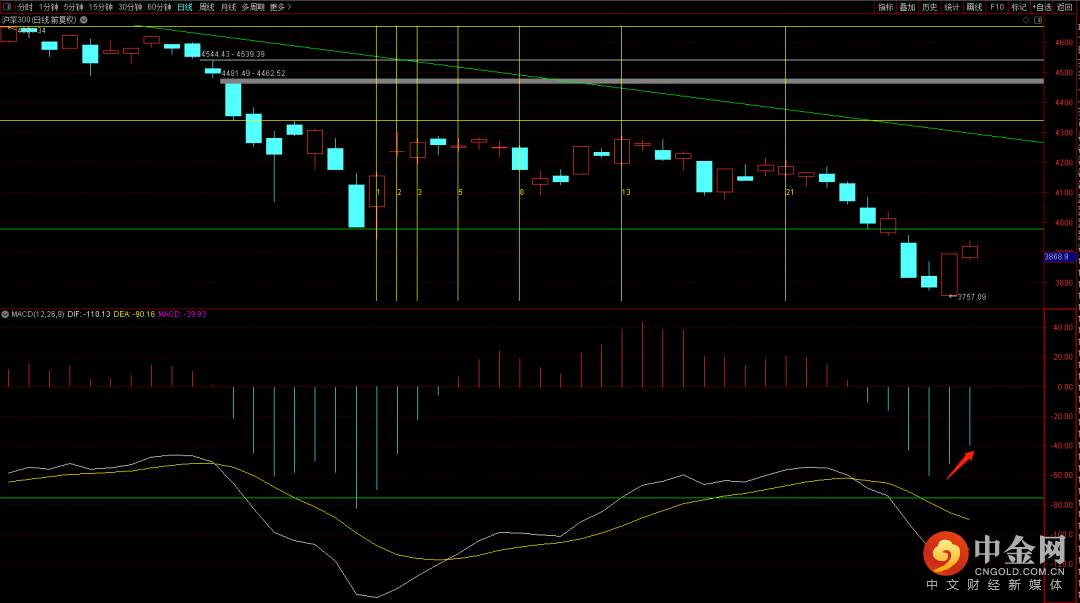Open the 分时 intraday tab

pyautogui.click(x=25, y=7)
